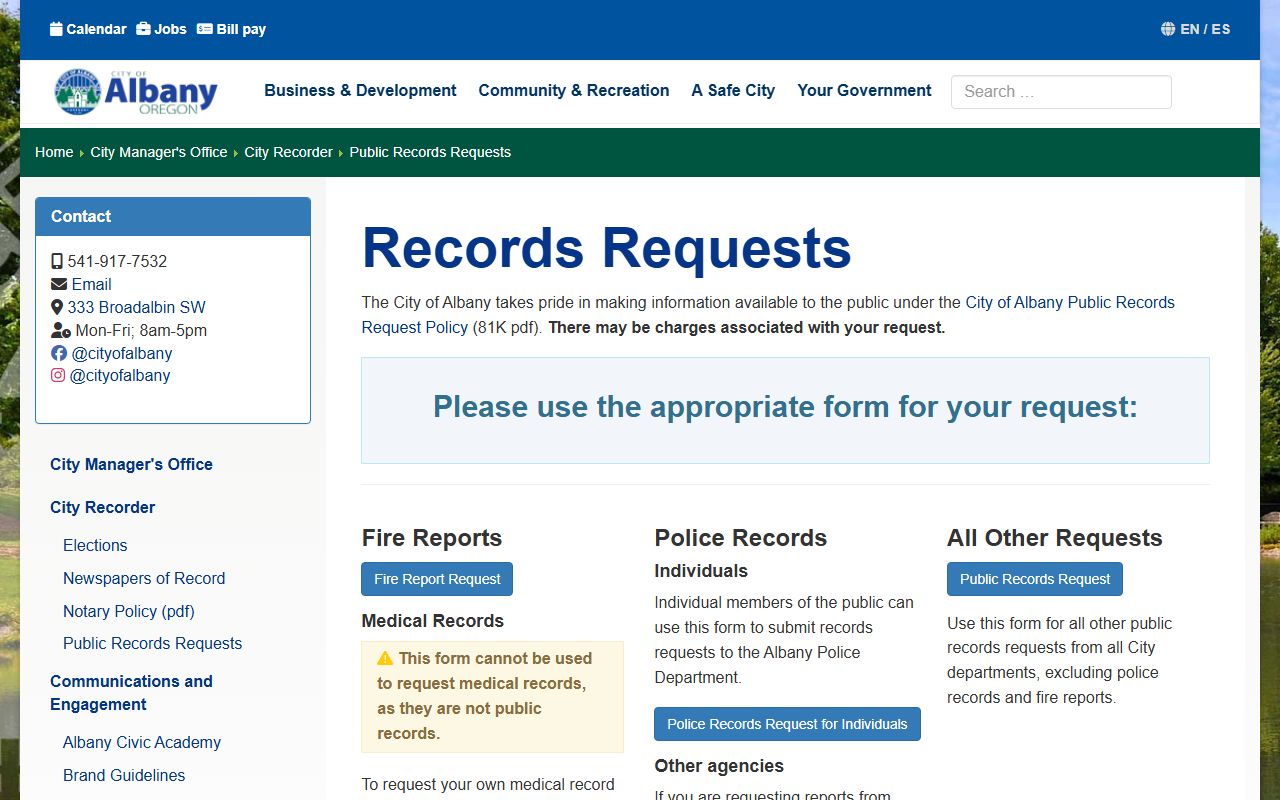Image resolution: width=1280 pixels, height=800 pixels.
Task: Go to Home in the breadcrumb
Action: coord(54,152)
